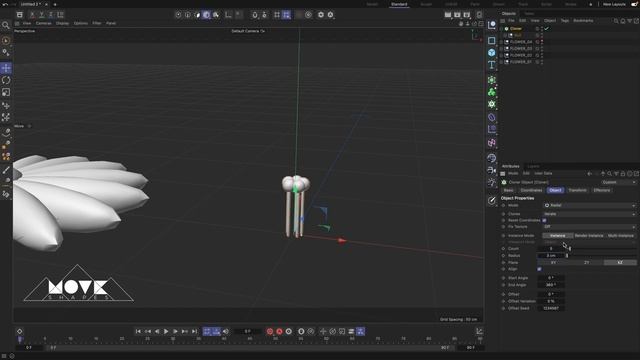
Task: Open the viewport Display menu
Action: (x=62, y=23)
